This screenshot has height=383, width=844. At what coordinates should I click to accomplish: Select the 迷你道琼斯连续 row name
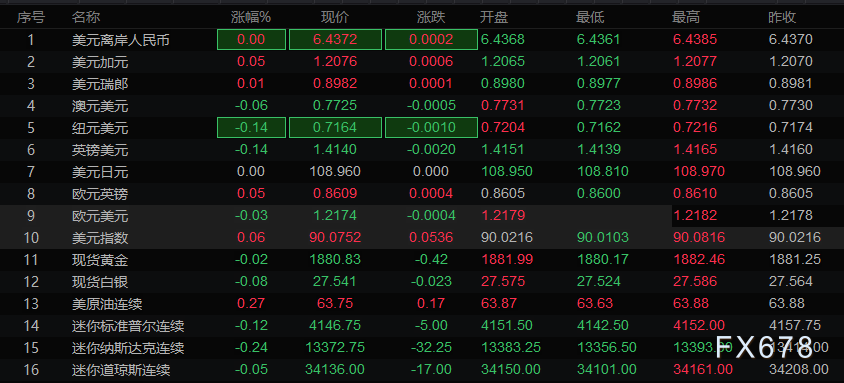121,370
